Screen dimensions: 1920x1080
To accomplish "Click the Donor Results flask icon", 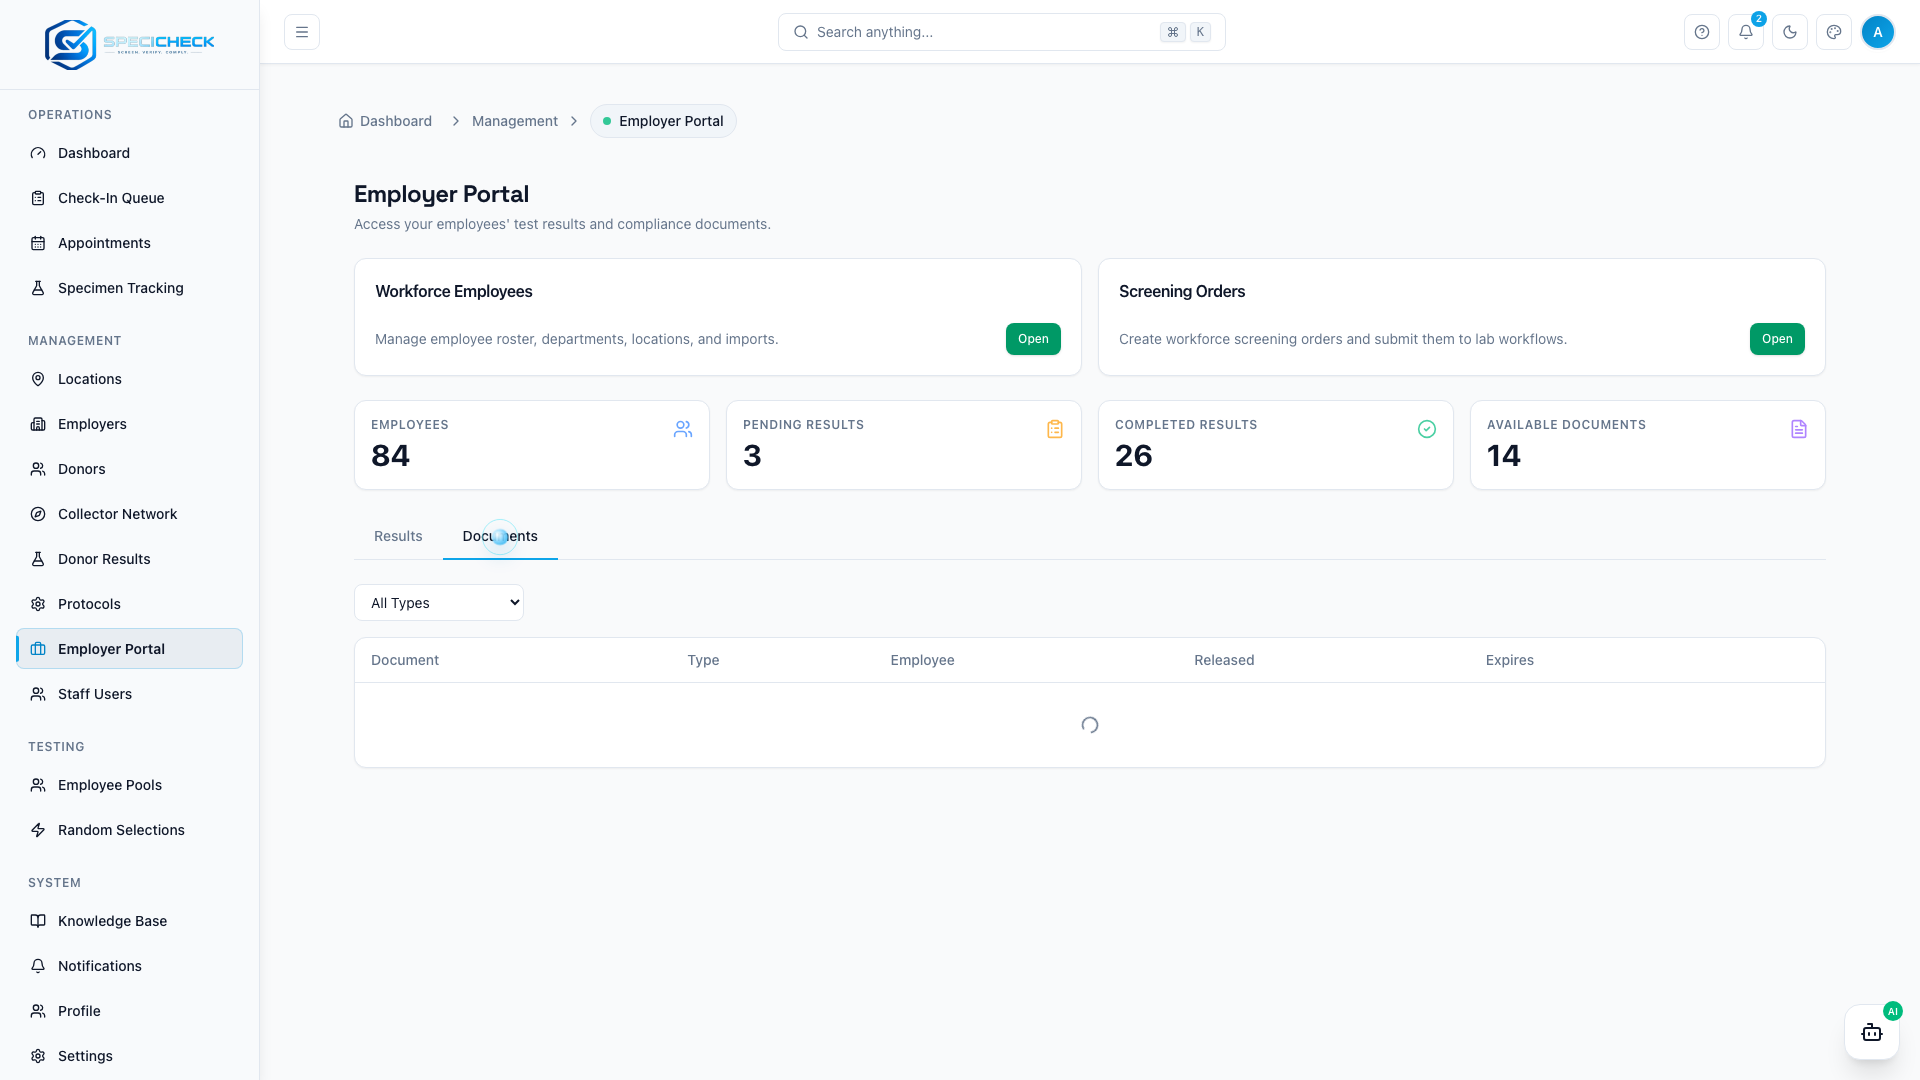I will (x=38, y=559).
